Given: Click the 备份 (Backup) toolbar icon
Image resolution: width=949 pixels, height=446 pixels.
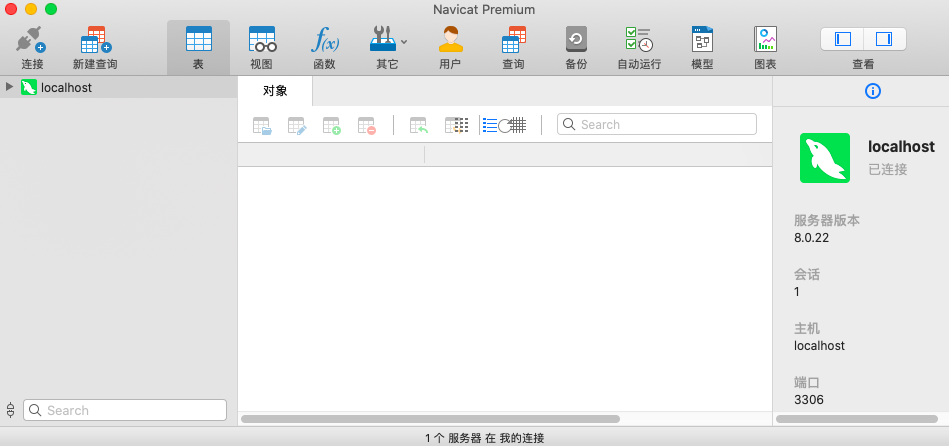Looking at the screenshot, I should [576, 47].
